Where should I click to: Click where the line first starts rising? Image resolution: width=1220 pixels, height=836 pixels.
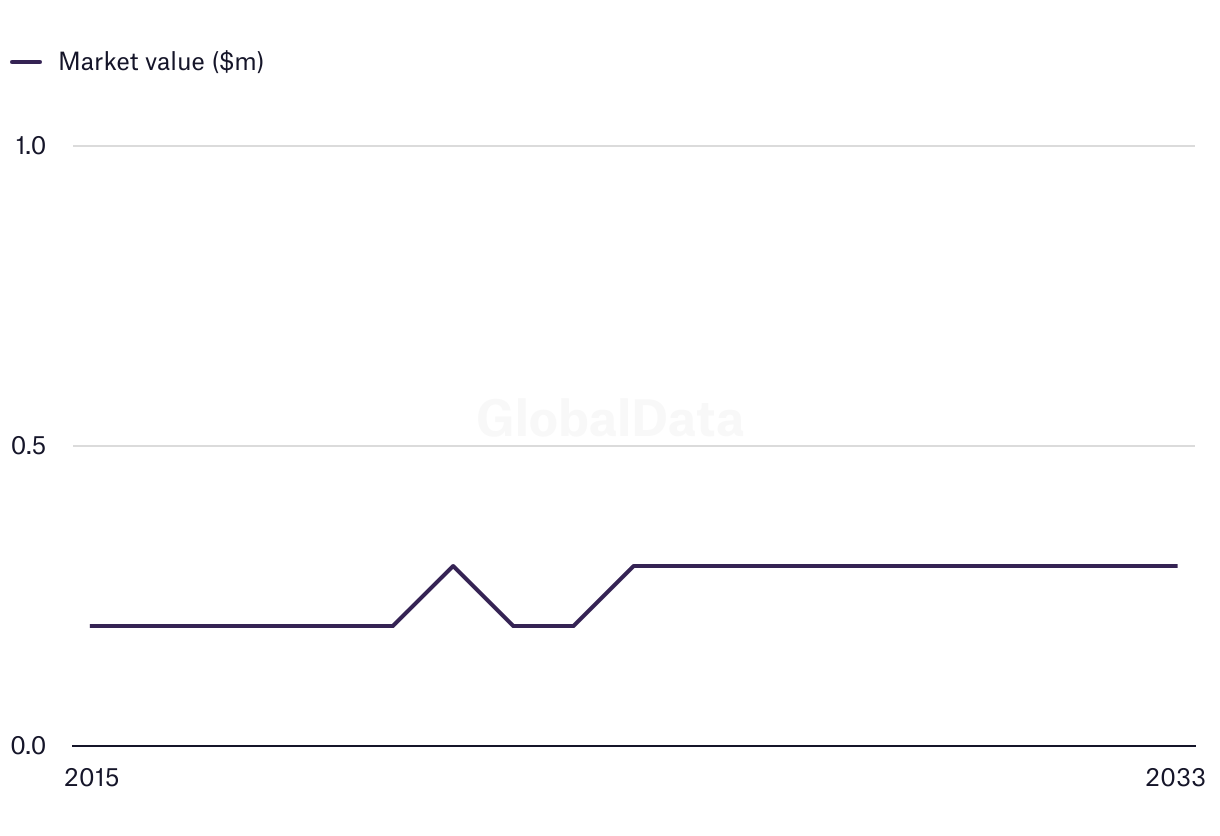point(393,626)
